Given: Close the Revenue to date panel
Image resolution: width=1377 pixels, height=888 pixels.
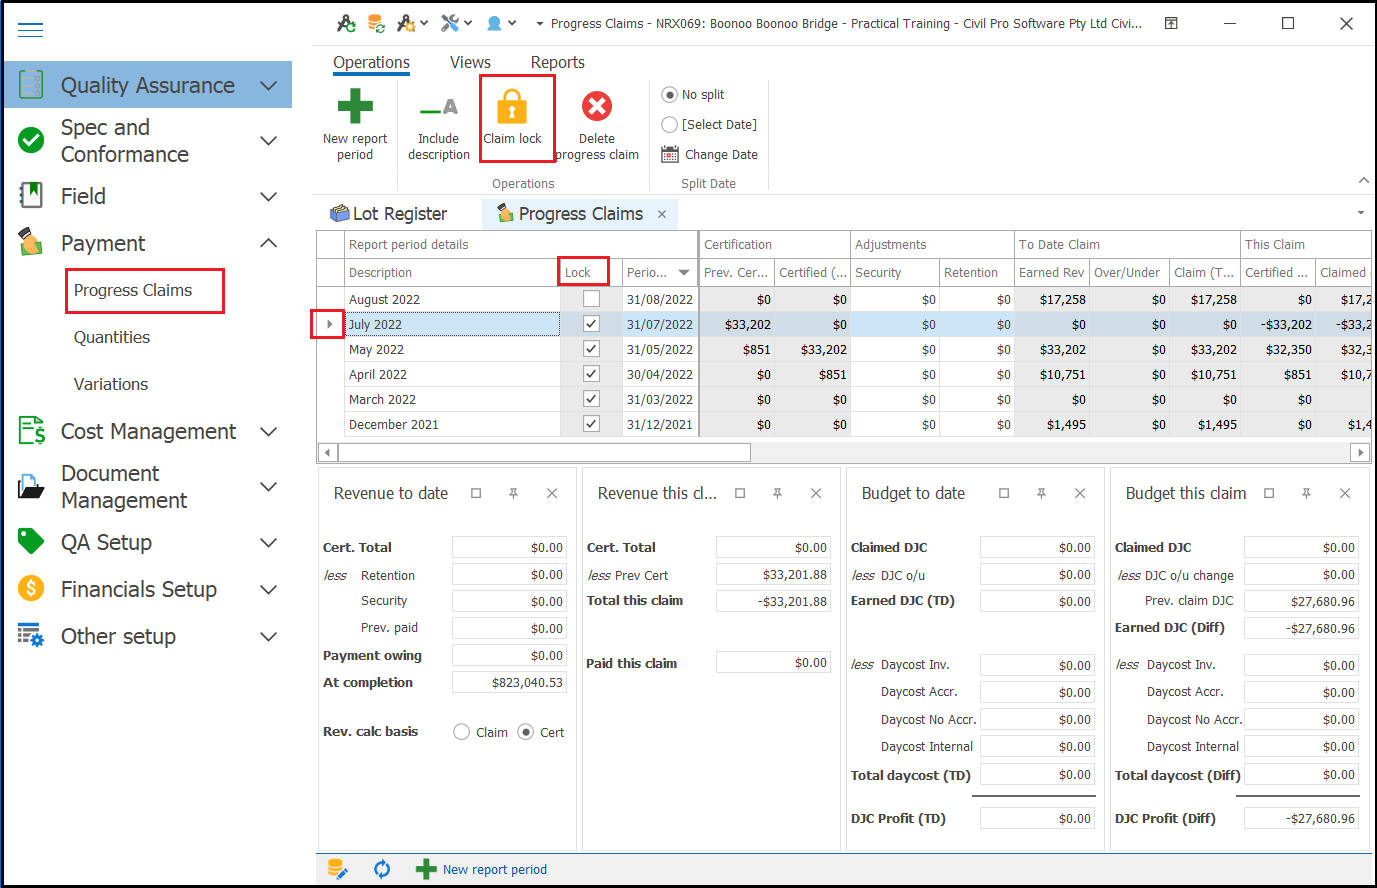Looking at the screenshot, I should (x=552, y=493).
